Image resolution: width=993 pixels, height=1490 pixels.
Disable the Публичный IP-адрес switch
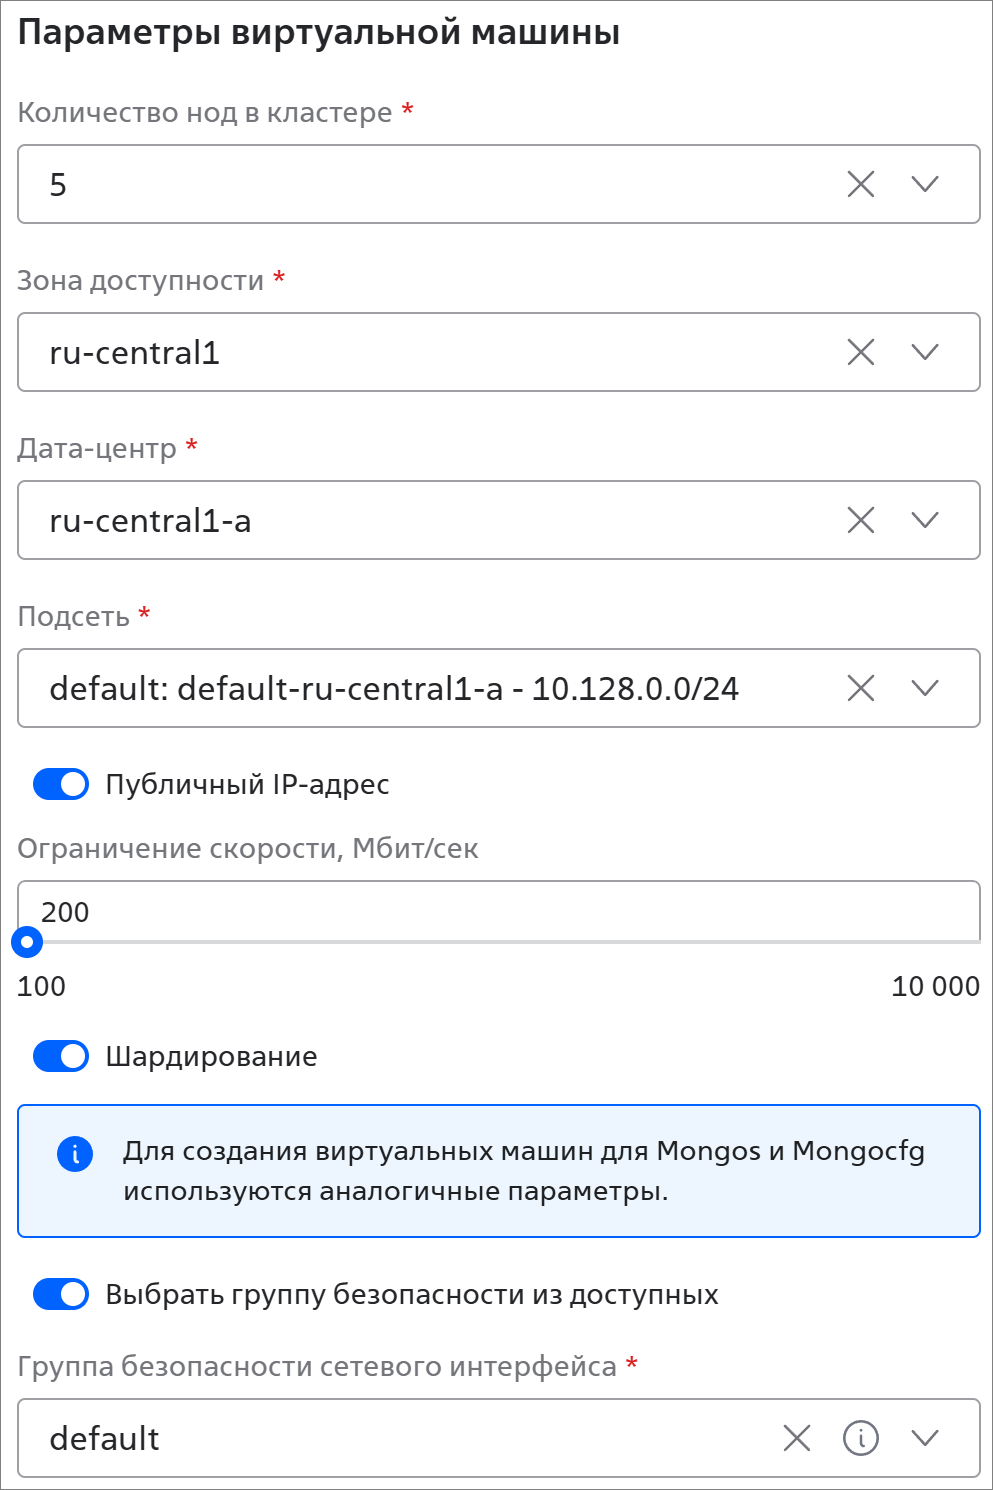point(61,785)
